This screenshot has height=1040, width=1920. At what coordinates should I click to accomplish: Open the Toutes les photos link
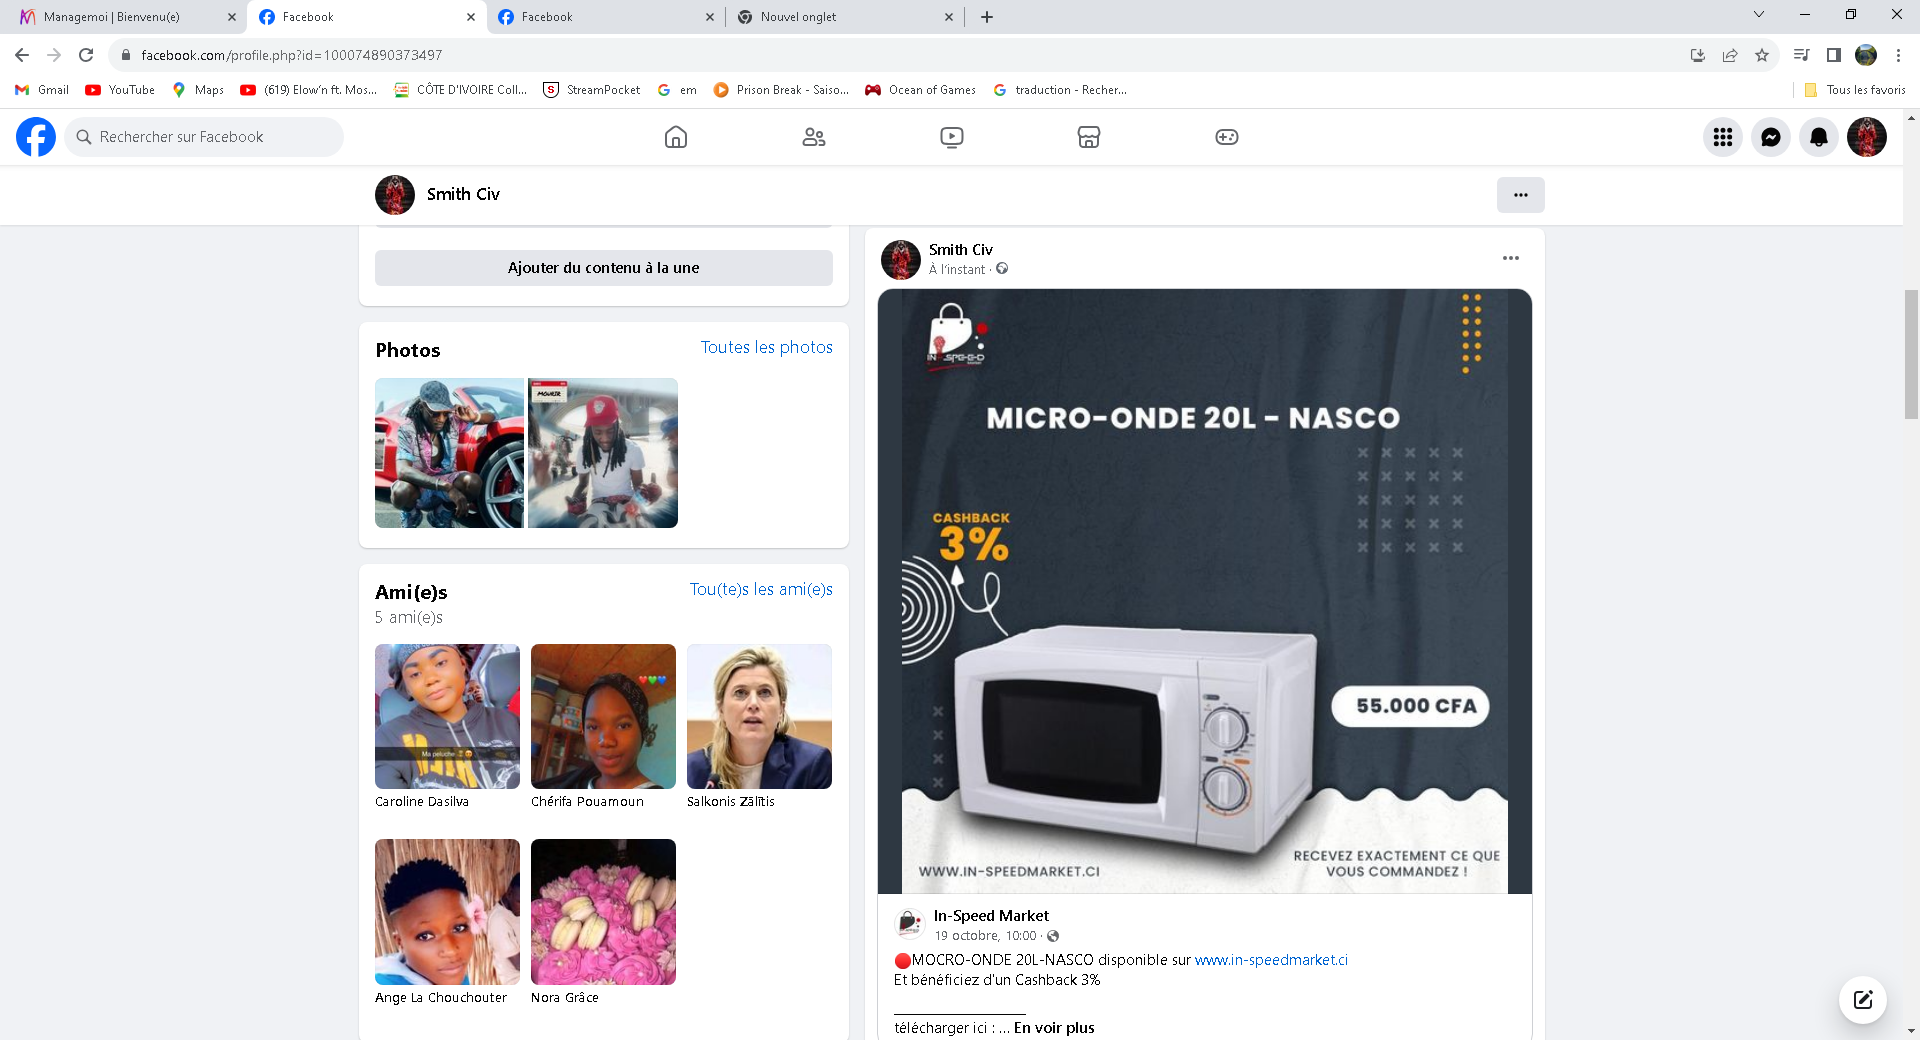[766, 347]
